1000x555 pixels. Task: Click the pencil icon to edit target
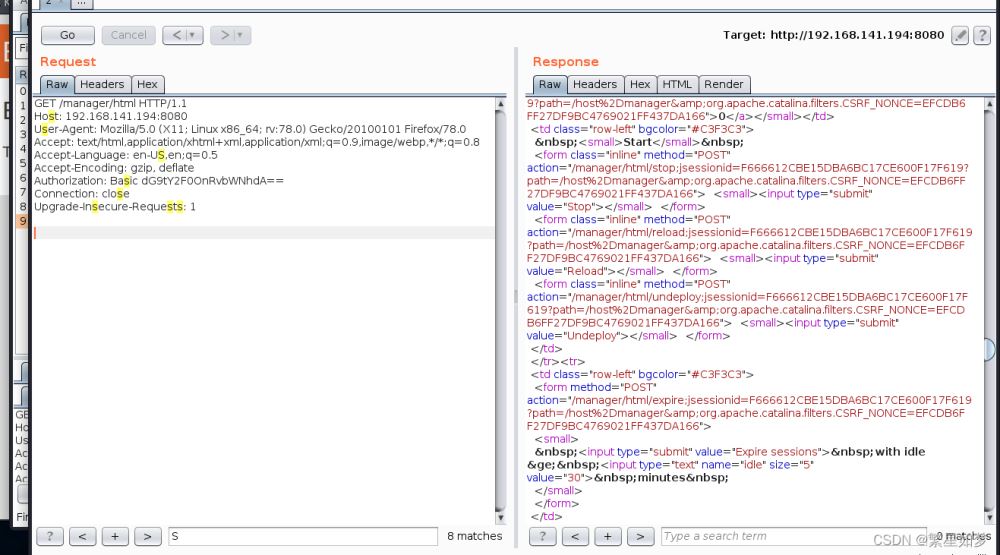959,35
